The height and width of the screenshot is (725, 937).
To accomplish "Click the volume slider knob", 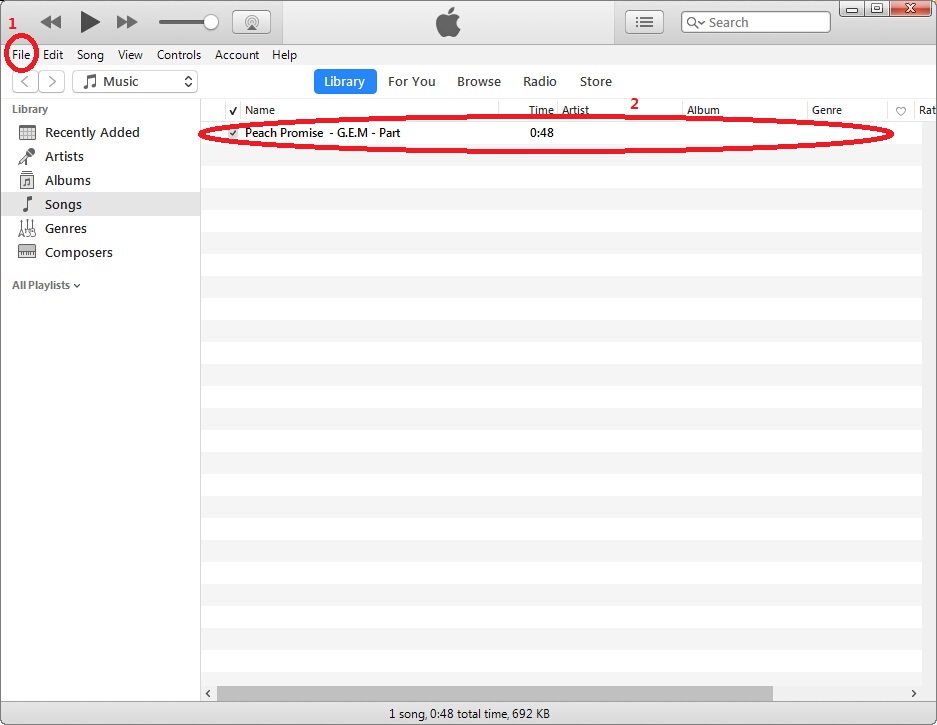I will tap(210, 23).
